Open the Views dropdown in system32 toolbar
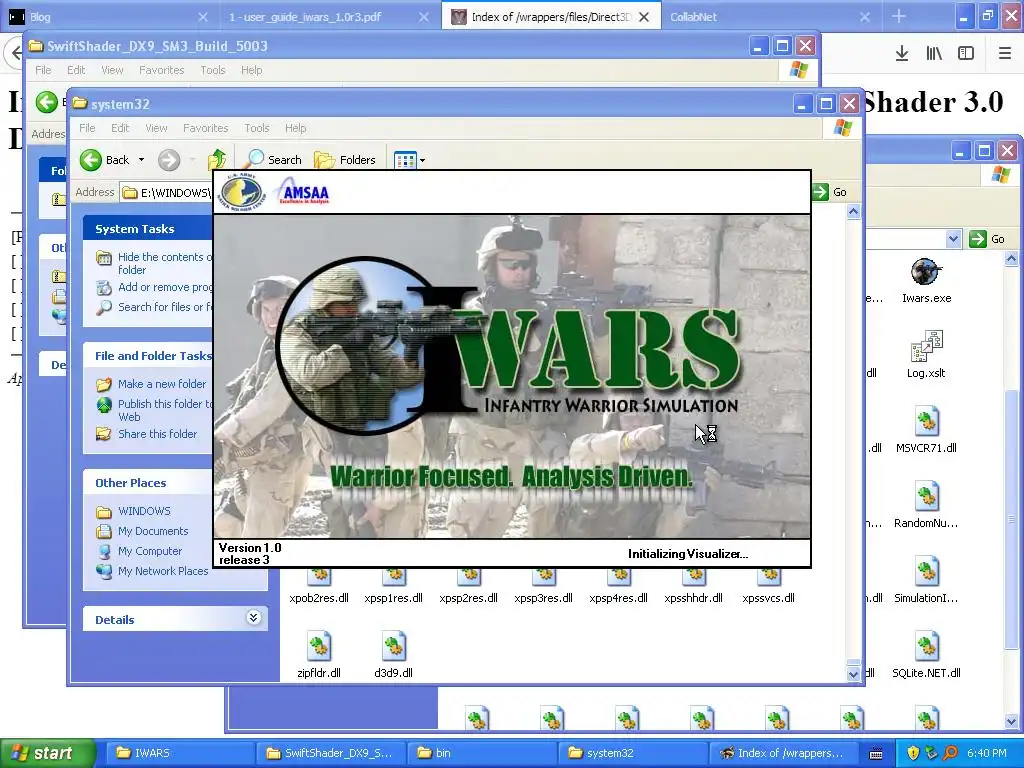Screen dimensions: 1024x768 pos(410,160)
